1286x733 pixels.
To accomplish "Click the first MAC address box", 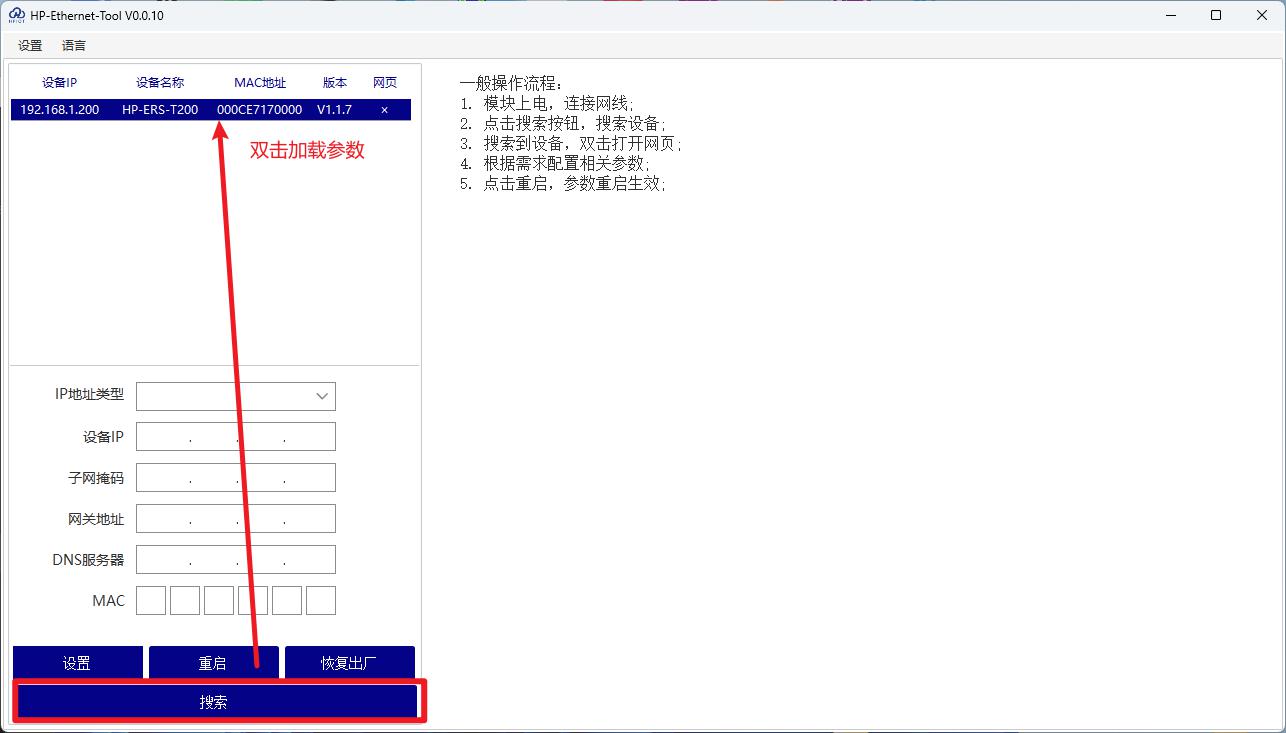I will (150, 600).
